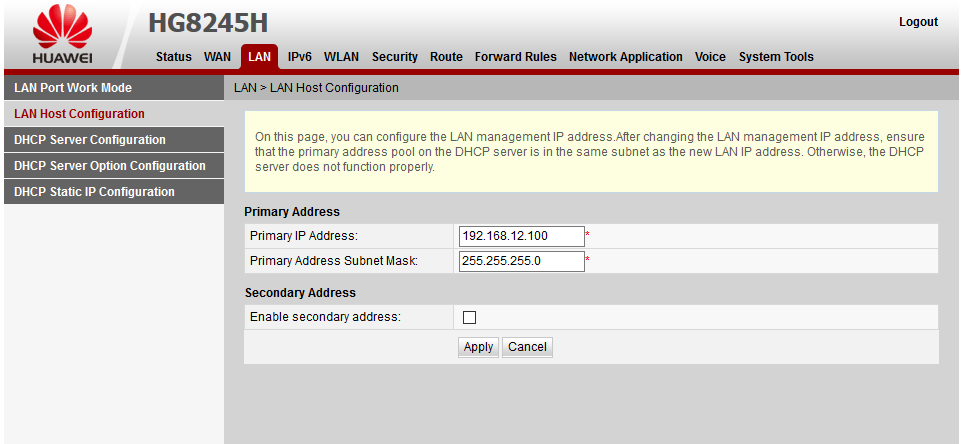This screenshot has width=961, height=444.
Task: Open the Forward Rules tab
Action: [x=516, y=57]
